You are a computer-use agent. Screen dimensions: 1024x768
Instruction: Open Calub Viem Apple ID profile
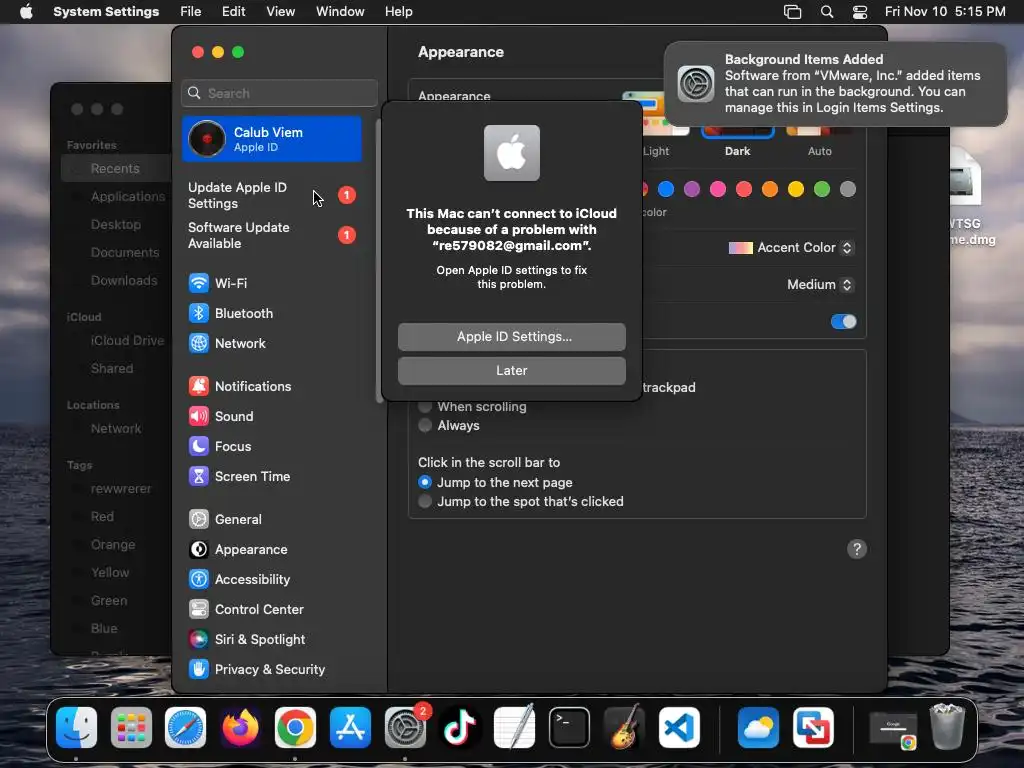[272, 139]
